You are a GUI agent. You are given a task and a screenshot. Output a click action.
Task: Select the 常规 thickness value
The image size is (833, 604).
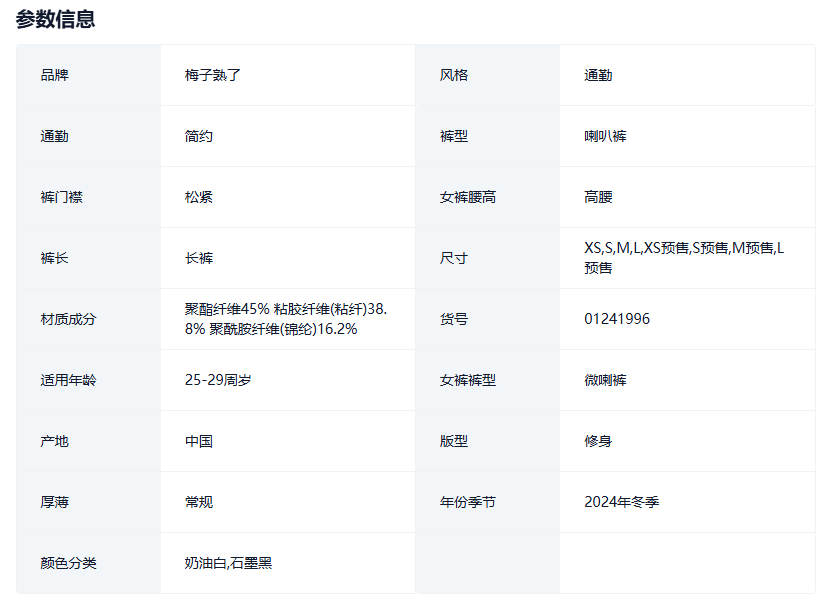[x=199, y=502]
